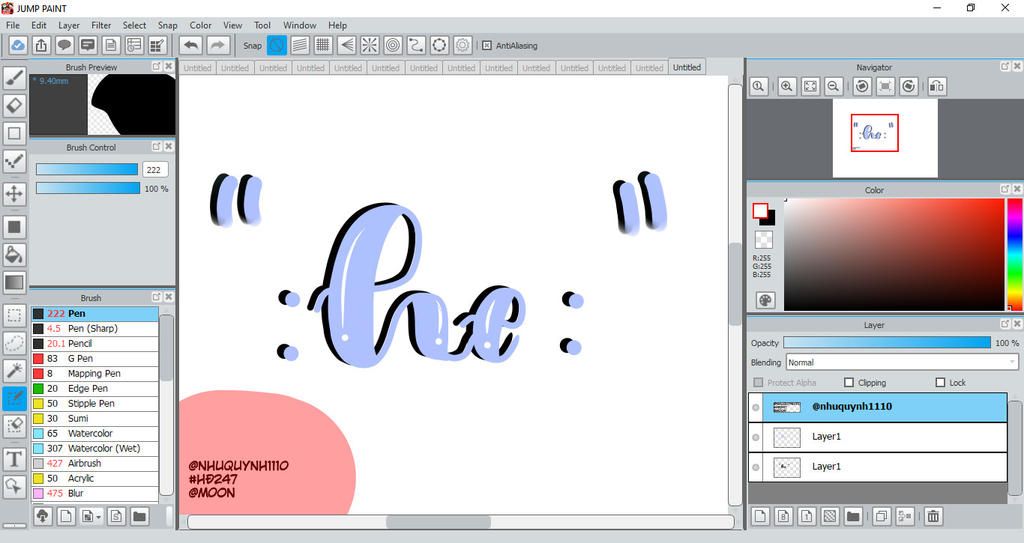Select the G Pen brush
The height and width of the screenshot is (543, 1024).
coord(95,359)
